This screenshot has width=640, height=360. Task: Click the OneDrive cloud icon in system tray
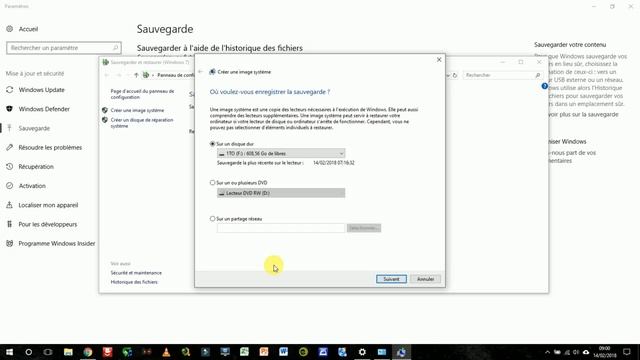coord(586,352)
